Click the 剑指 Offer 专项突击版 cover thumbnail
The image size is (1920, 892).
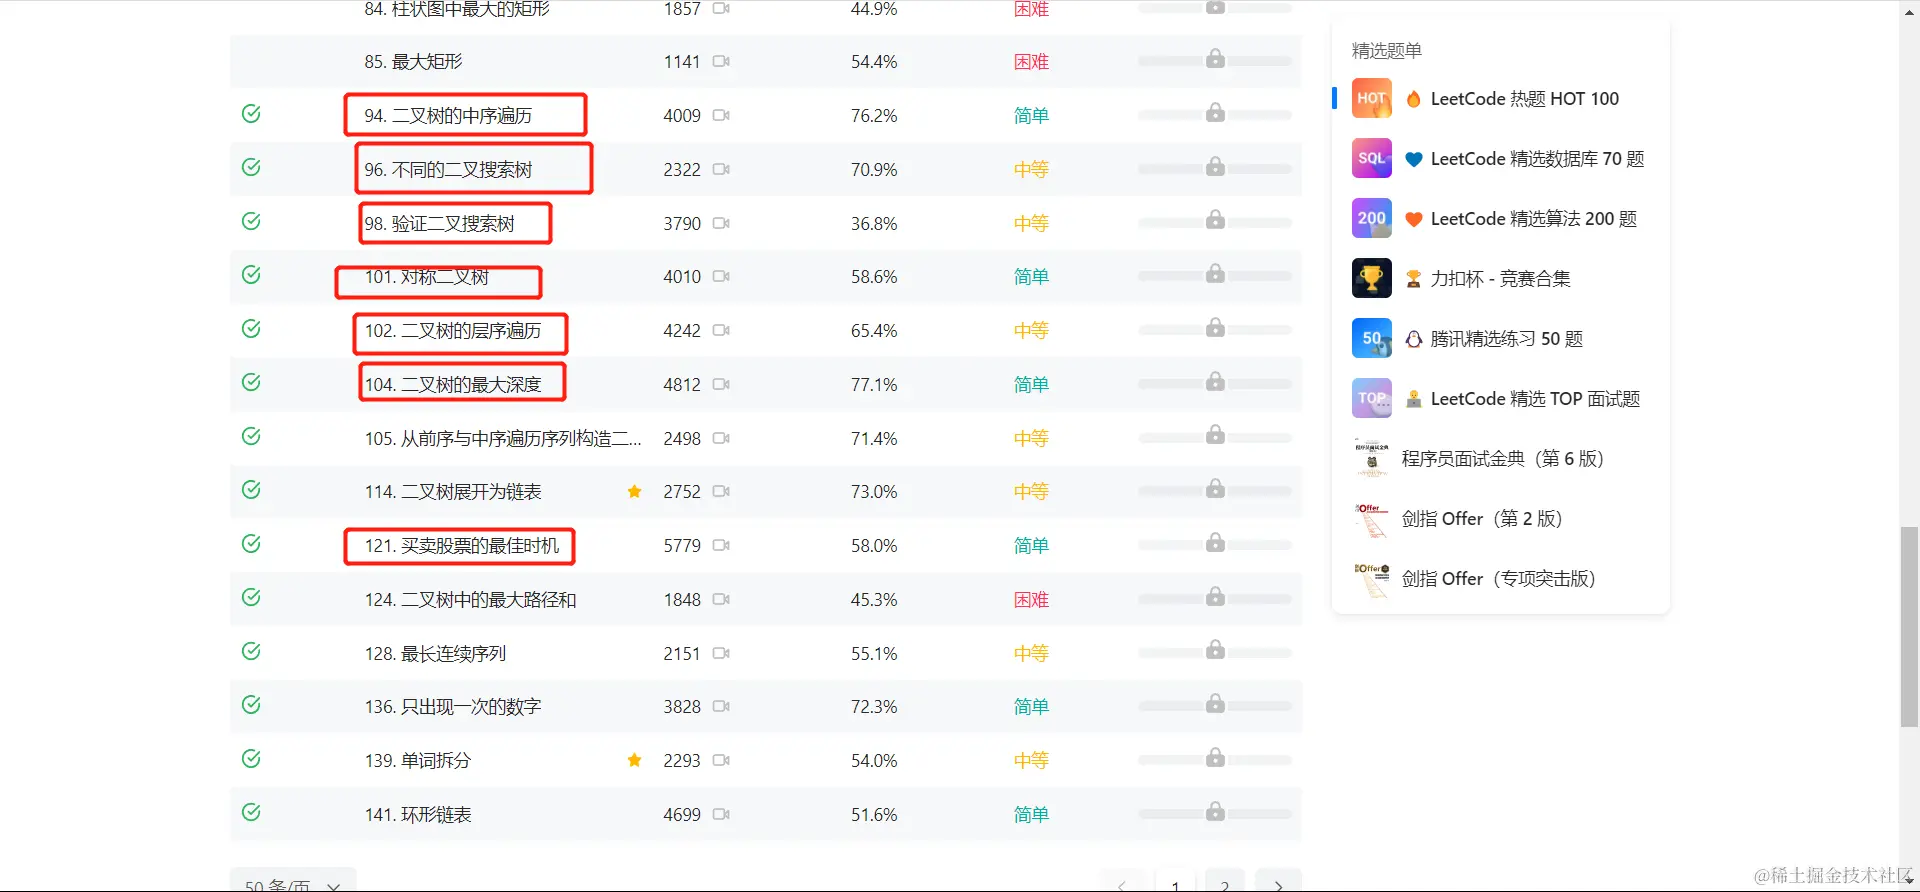click(x=1372, y=578)
